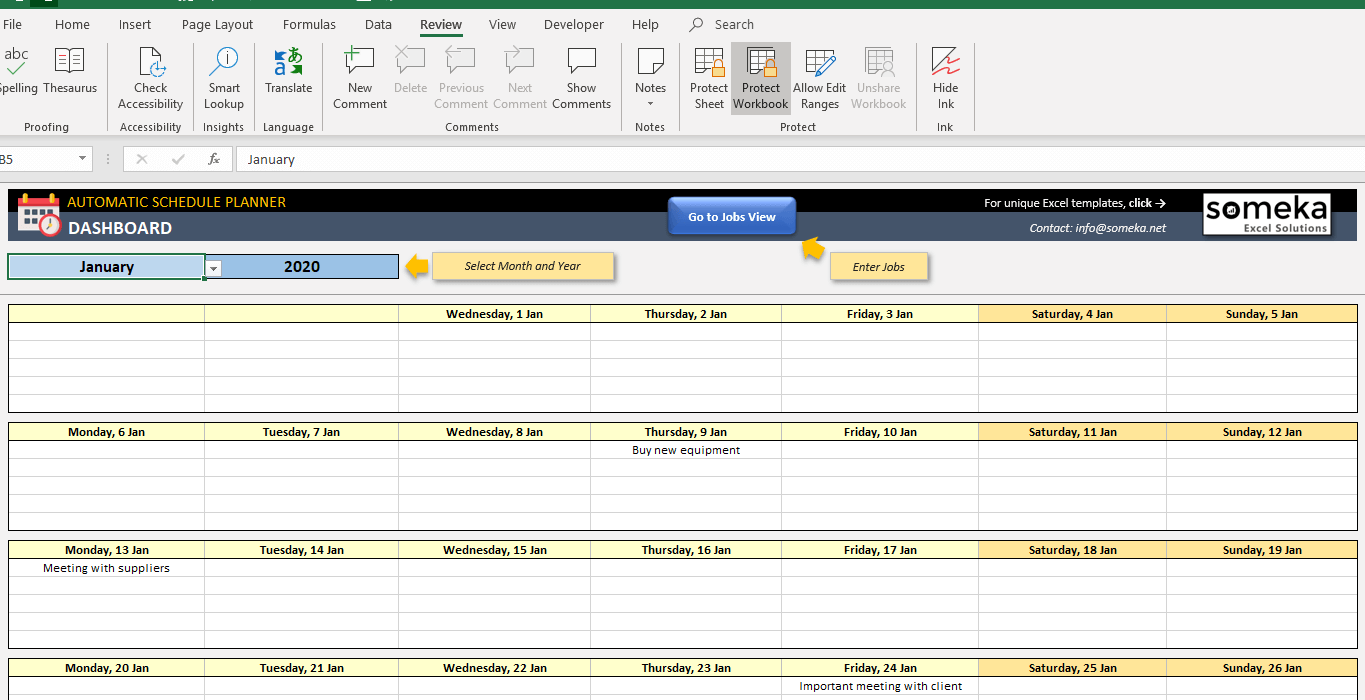
Task: Open the Formulas ribbon tab
Action: [x=309, y=24]
